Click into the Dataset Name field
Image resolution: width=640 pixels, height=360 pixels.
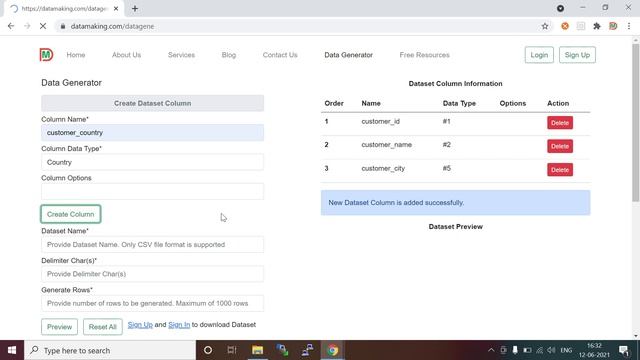click(x=152, y=244)
